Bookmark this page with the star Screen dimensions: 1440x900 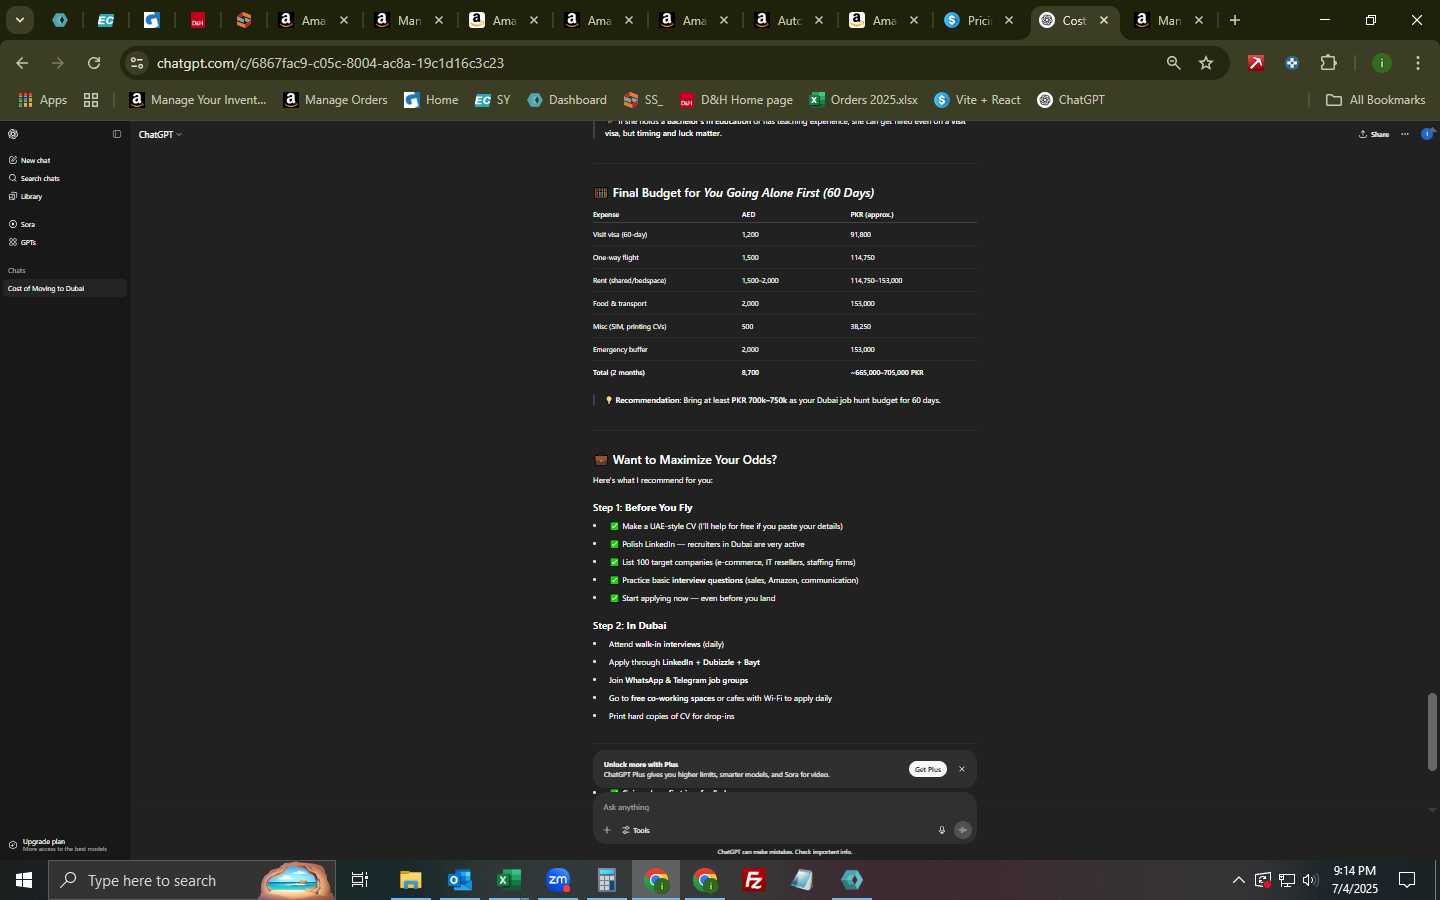tap(1206, 63)
